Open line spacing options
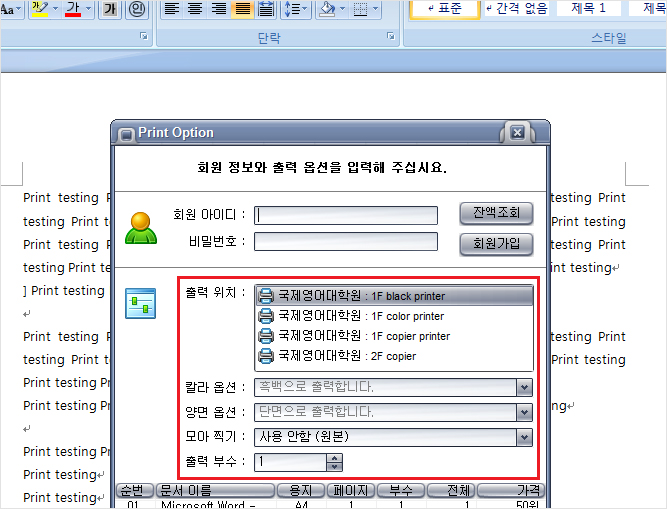This screenshot has width=667, height=509. (295, 9)
